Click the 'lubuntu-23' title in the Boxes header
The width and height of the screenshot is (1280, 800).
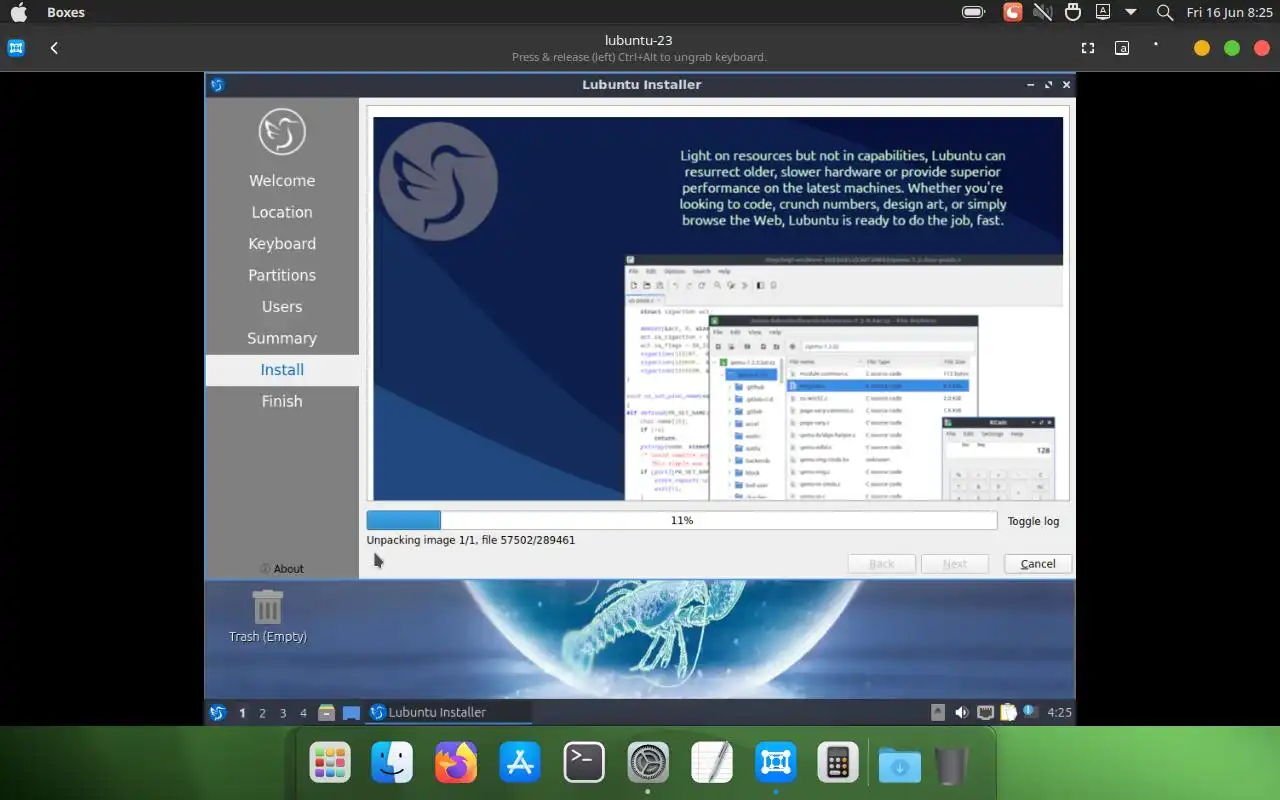coord(639,41)
